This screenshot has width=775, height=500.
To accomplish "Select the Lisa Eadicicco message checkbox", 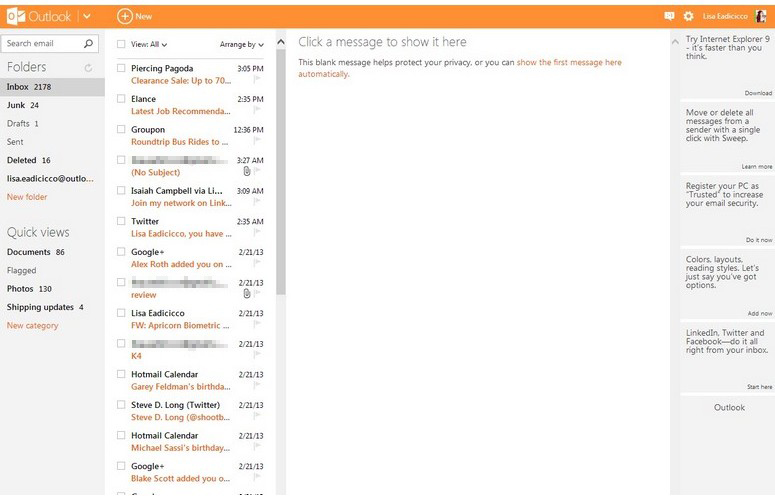I will click(x=121, y=313).
